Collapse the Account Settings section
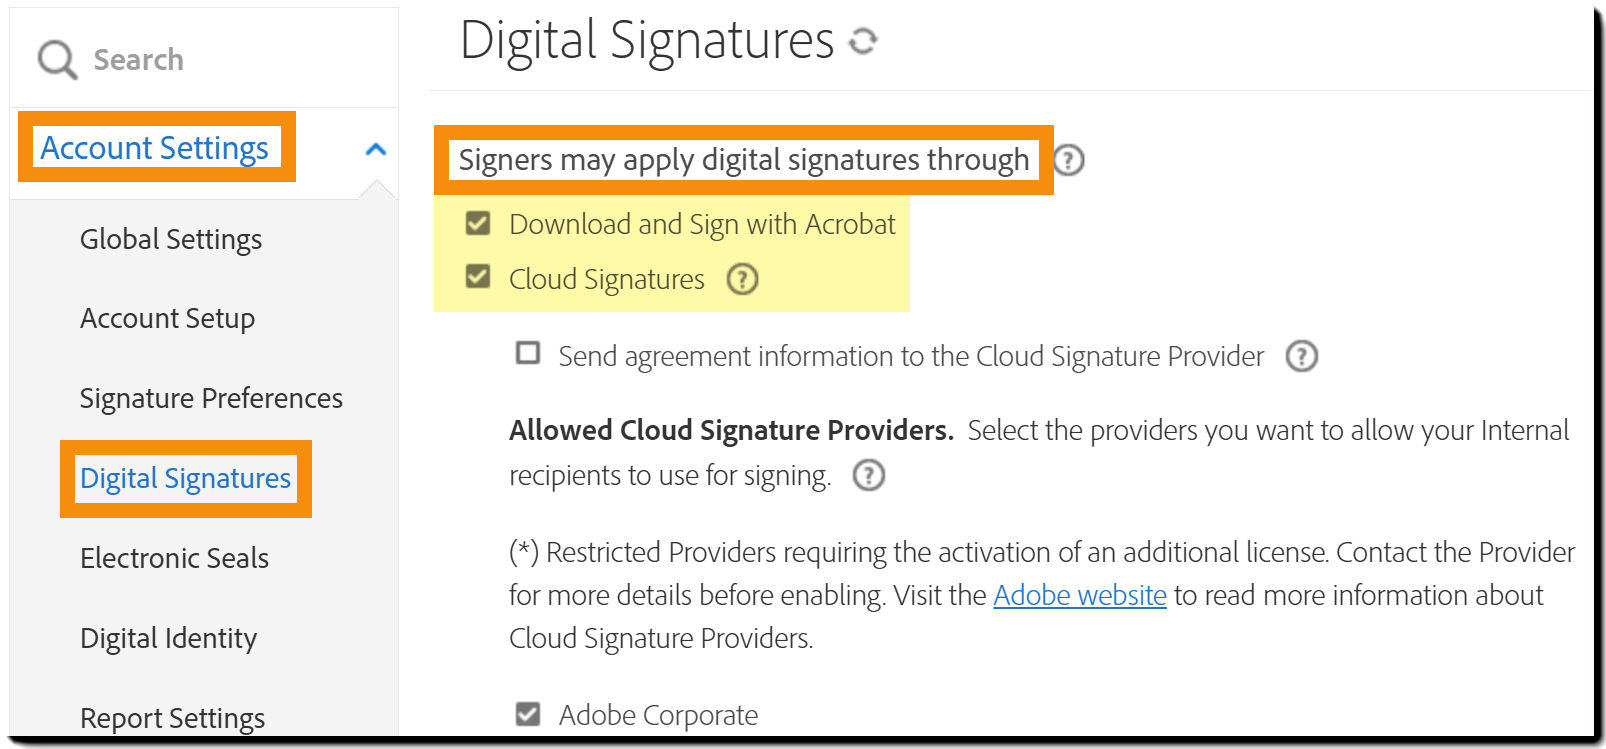Screen dimensions: 1606x749 click(x=376, y=148)
